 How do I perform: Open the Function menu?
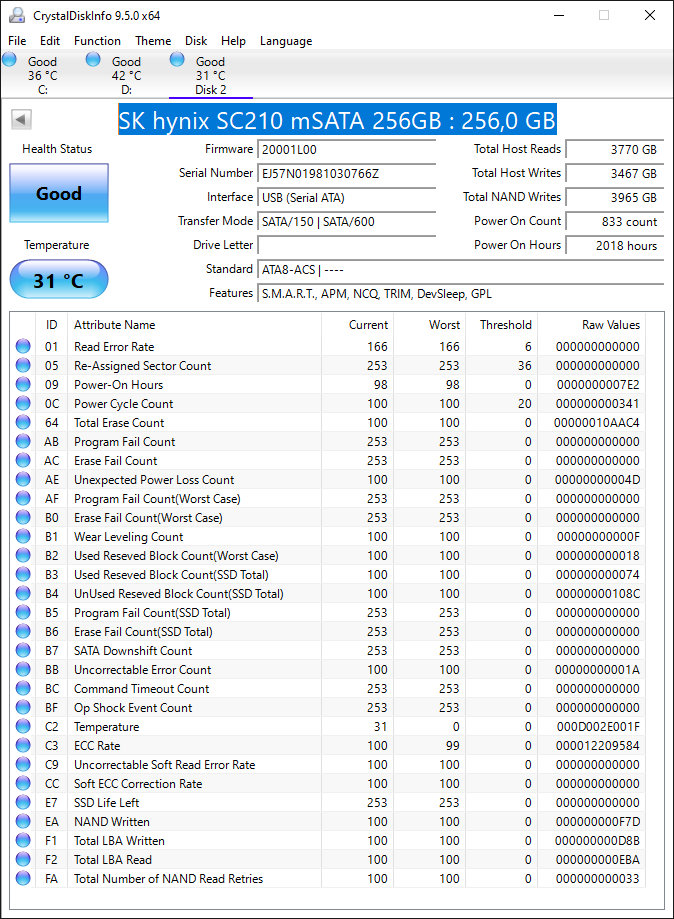[x=97, y=40]
